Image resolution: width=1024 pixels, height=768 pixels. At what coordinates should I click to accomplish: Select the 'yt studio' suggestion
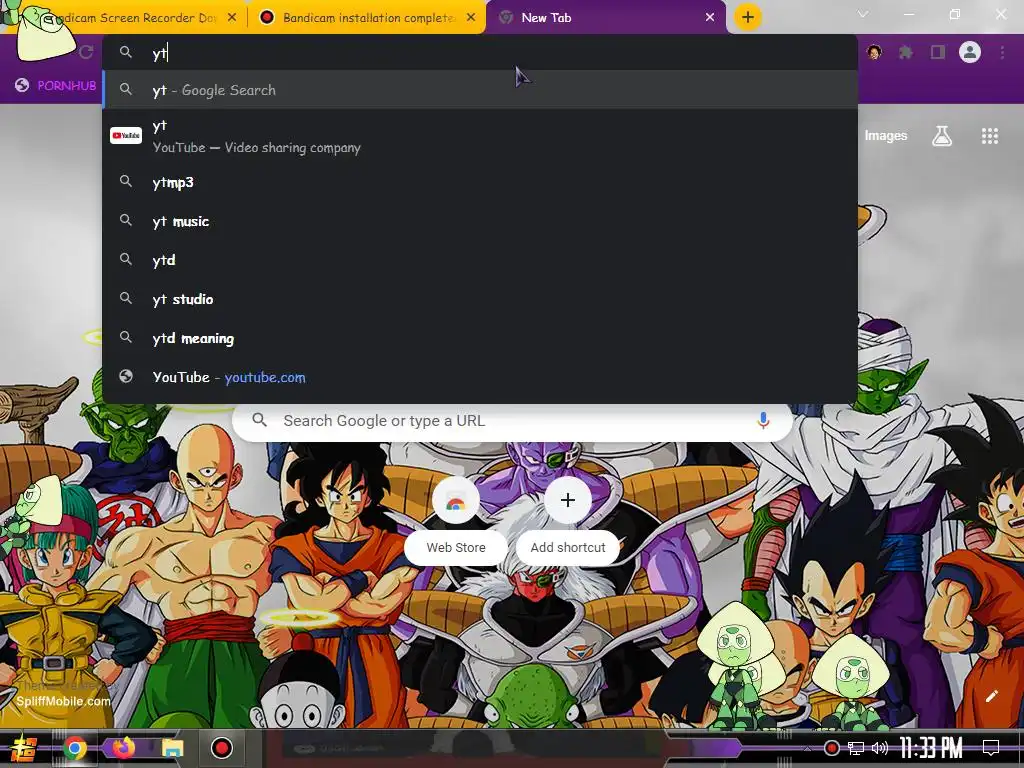point(479,299)
